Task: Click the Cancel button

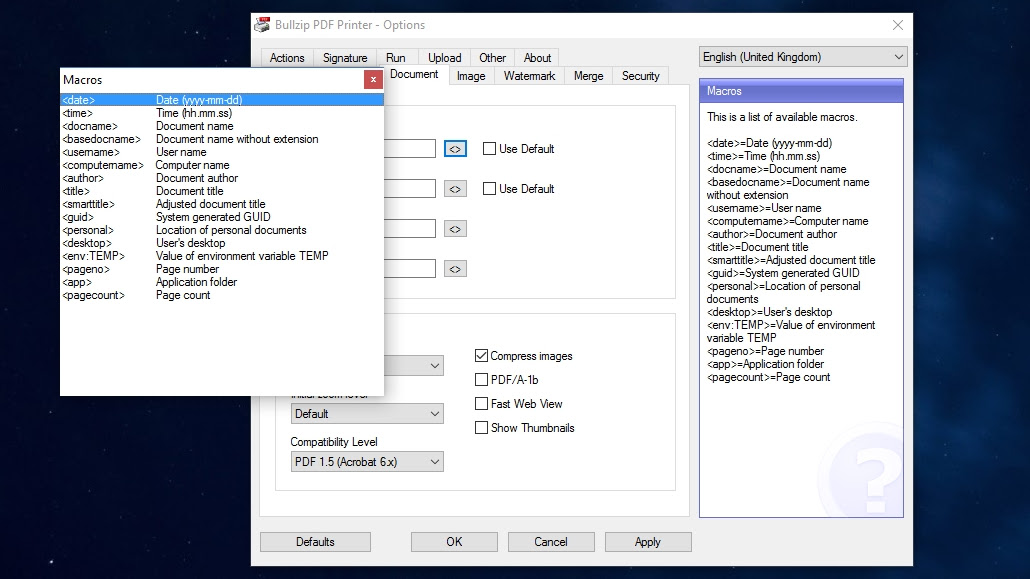Action: click(550, 542)
